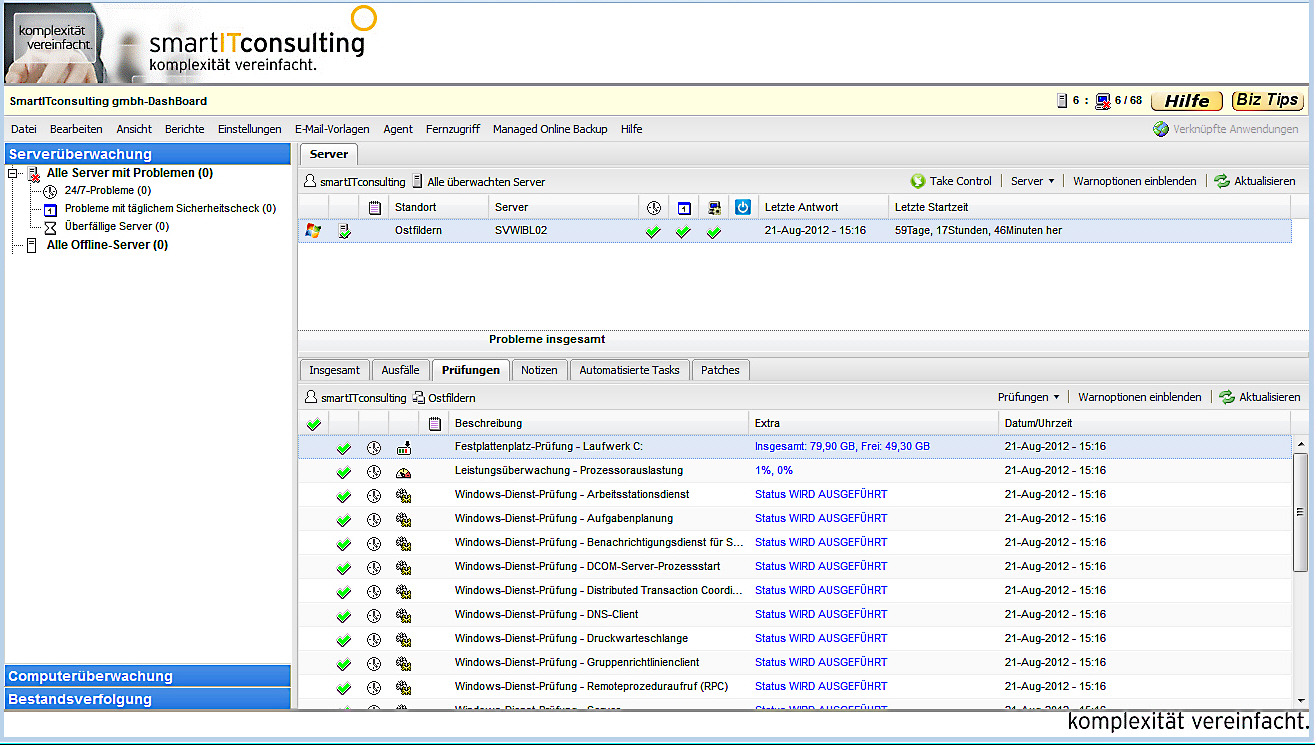Click the Hilfe button
Image resolution: width=1315 pixels, height=745 pixels.
1187,100
